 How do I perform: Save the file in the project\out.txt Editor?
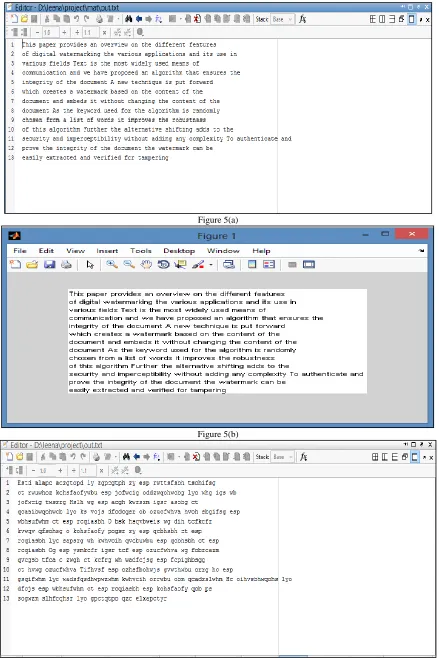point(29,457)
